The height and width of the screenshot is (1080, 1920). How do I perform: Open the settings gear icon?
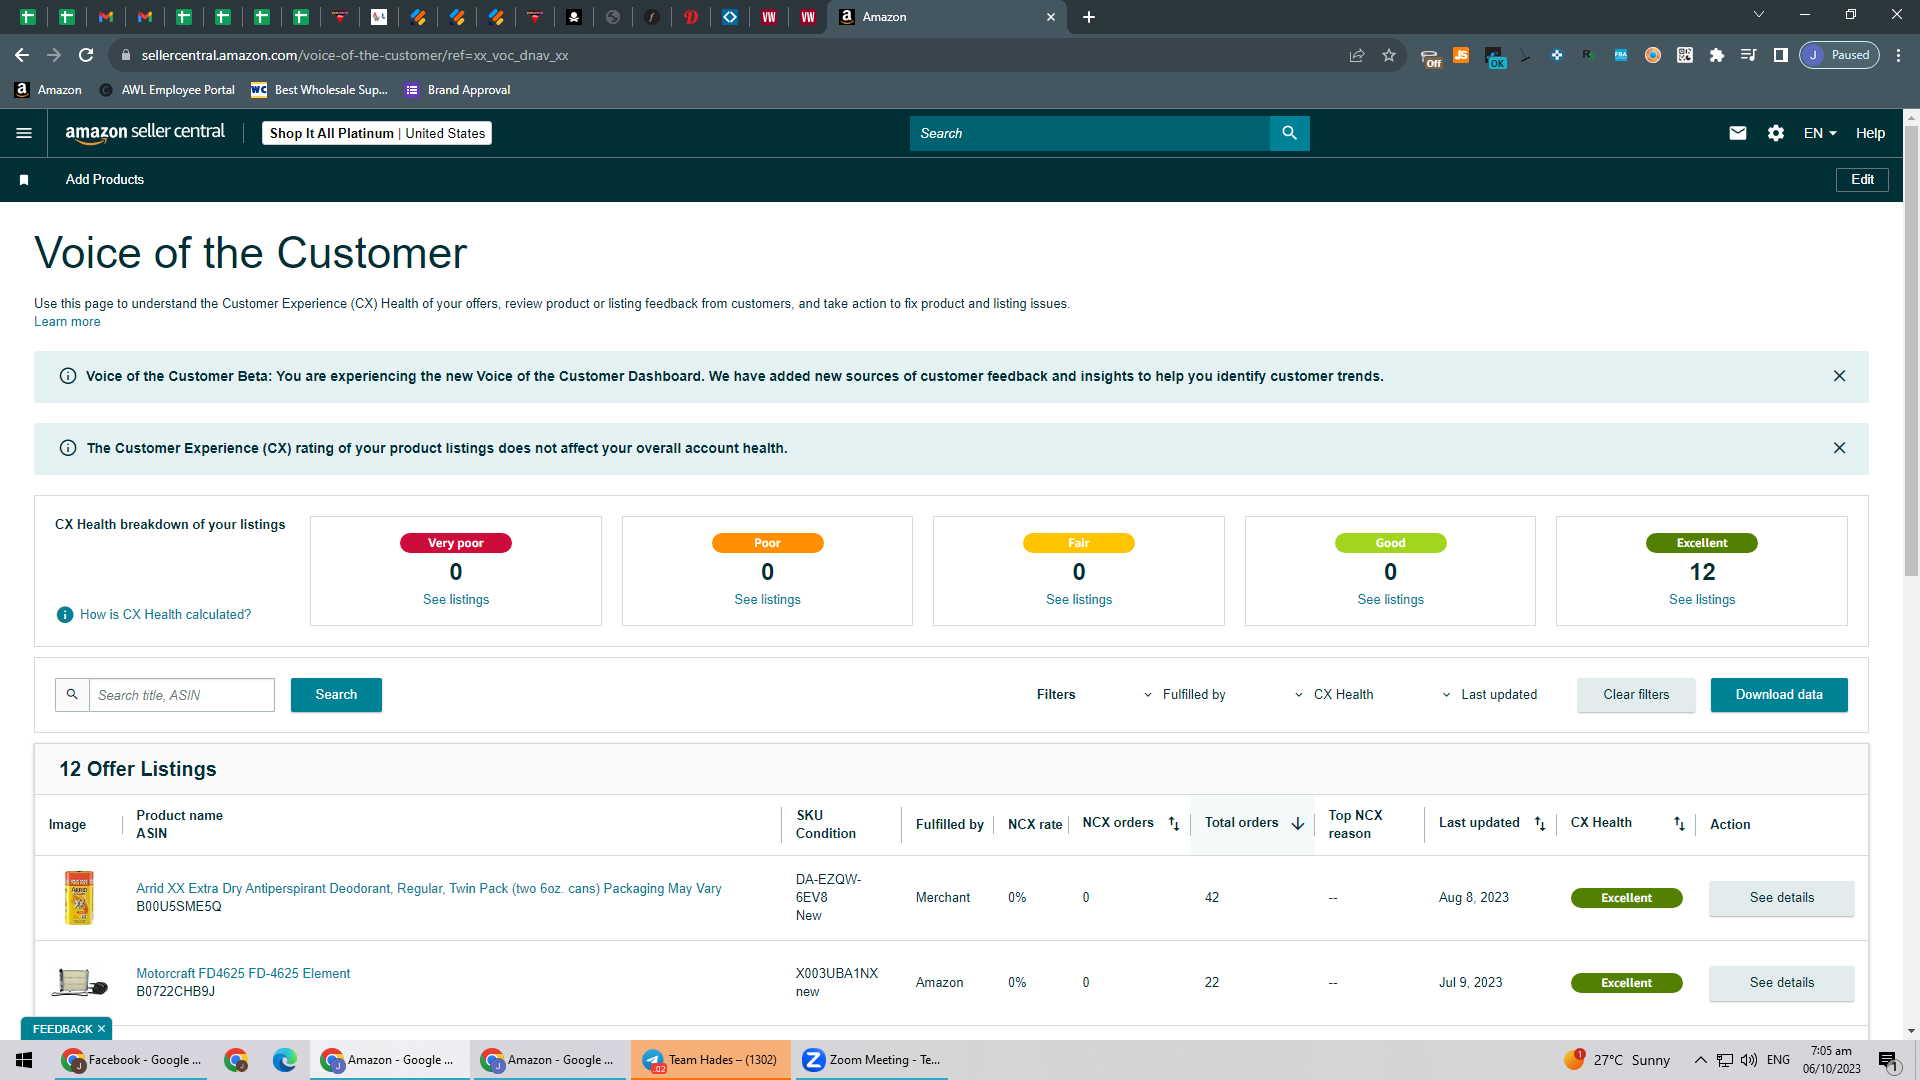[x=1776, y=133]
